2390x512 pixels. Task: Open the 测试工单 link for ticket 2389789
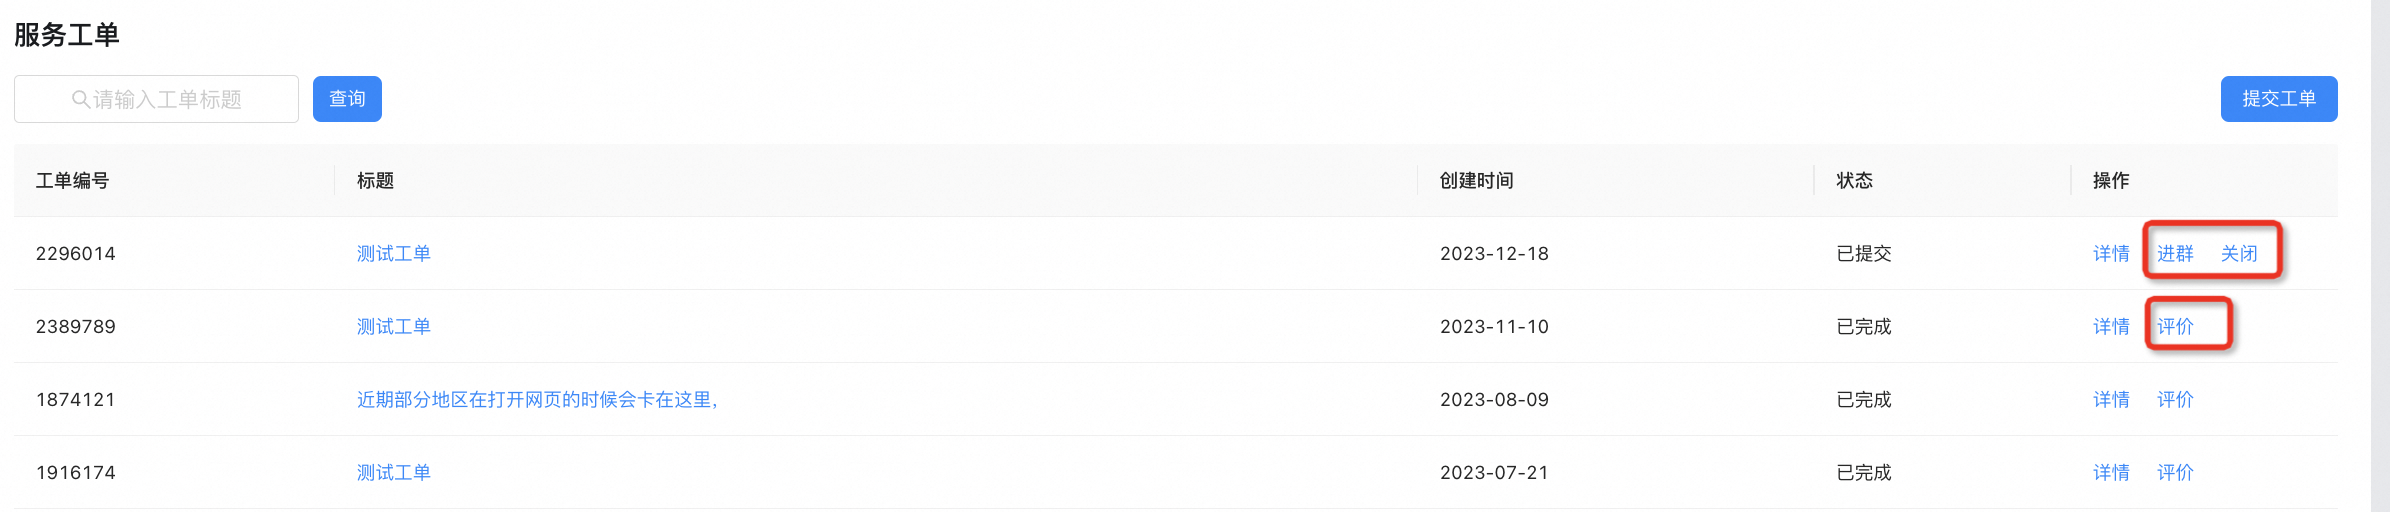click(394, 327)
